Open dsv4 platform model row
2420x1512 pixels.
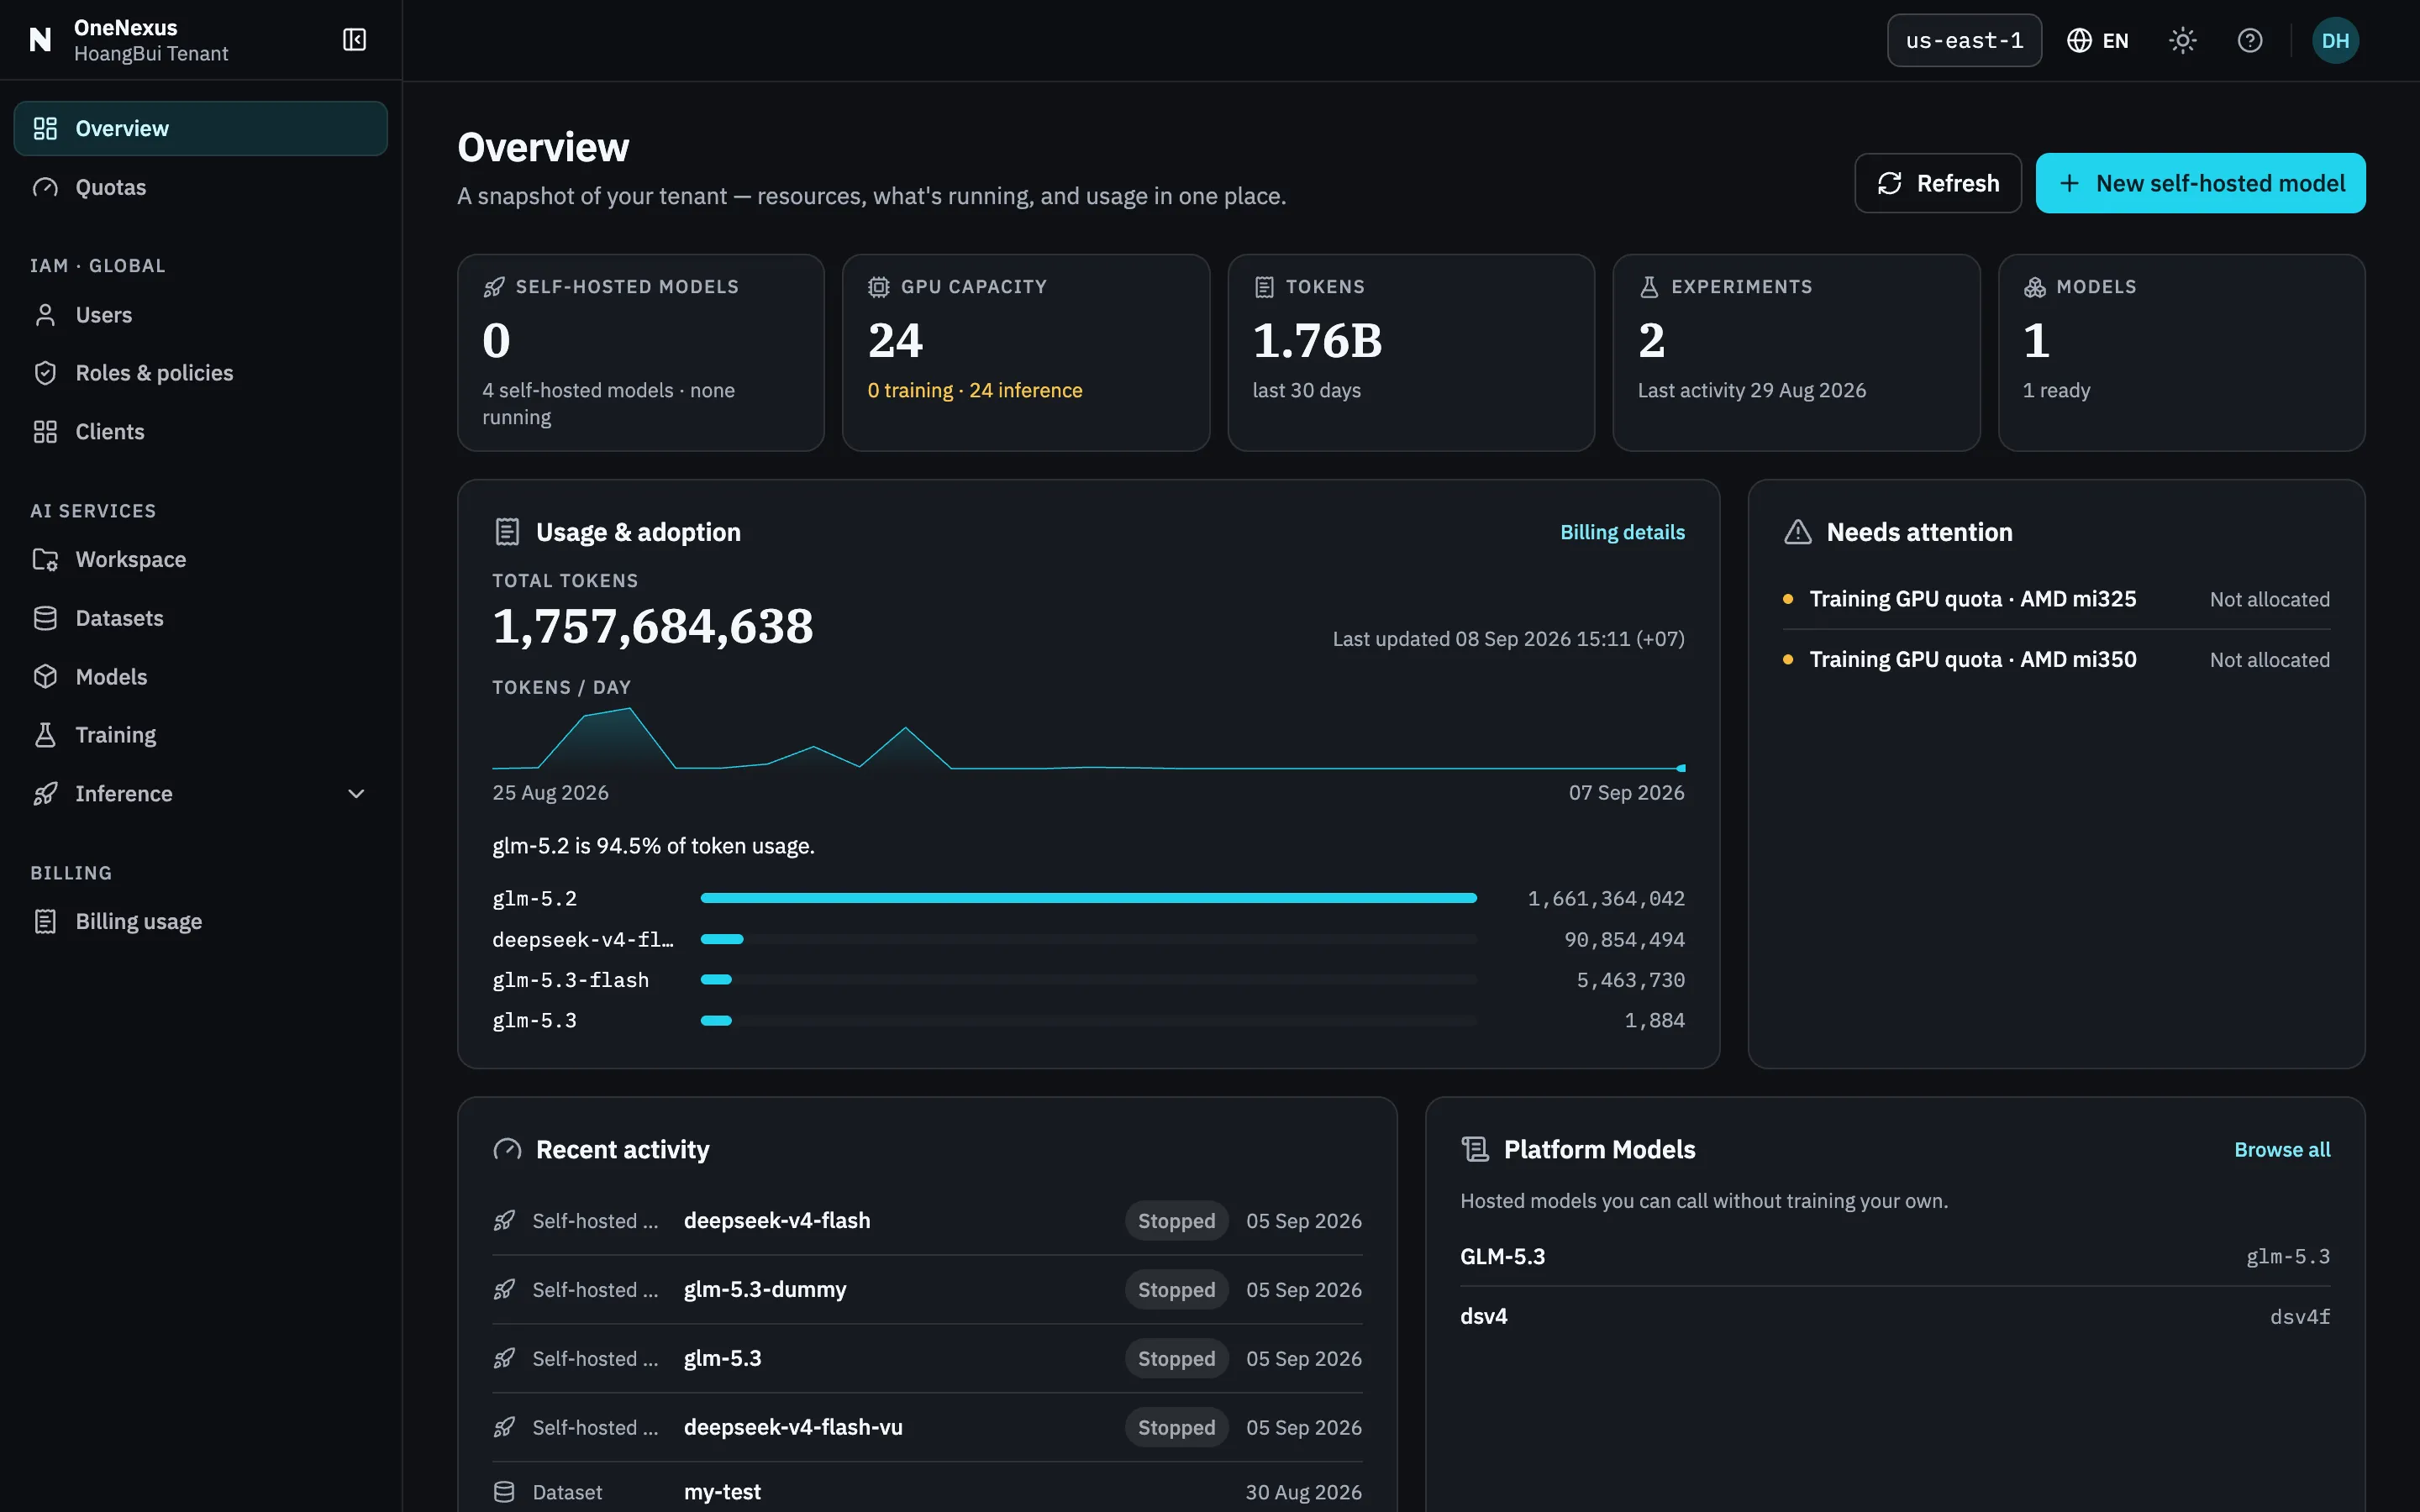[x=1895, y=1317]
